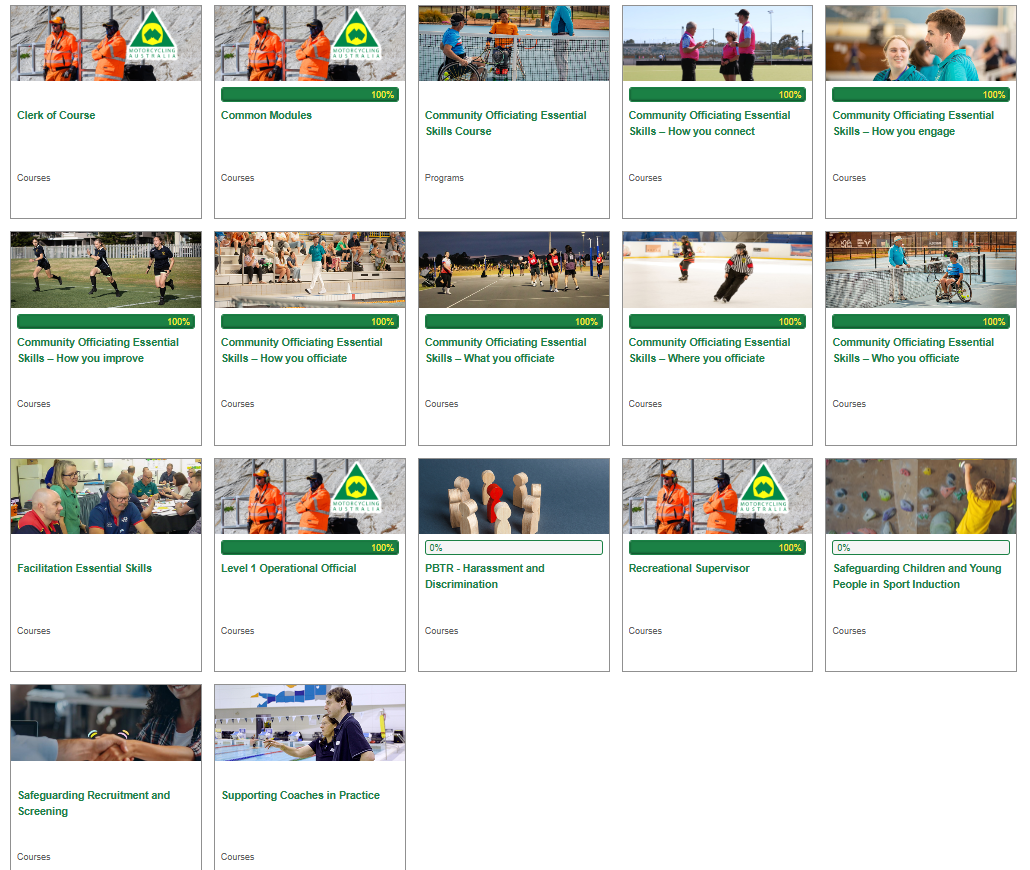The height and width of the screenshot is (870, 1030).
Task: Click the Where you officiate ice rink thumbnail
Action: tap(717, 269)
